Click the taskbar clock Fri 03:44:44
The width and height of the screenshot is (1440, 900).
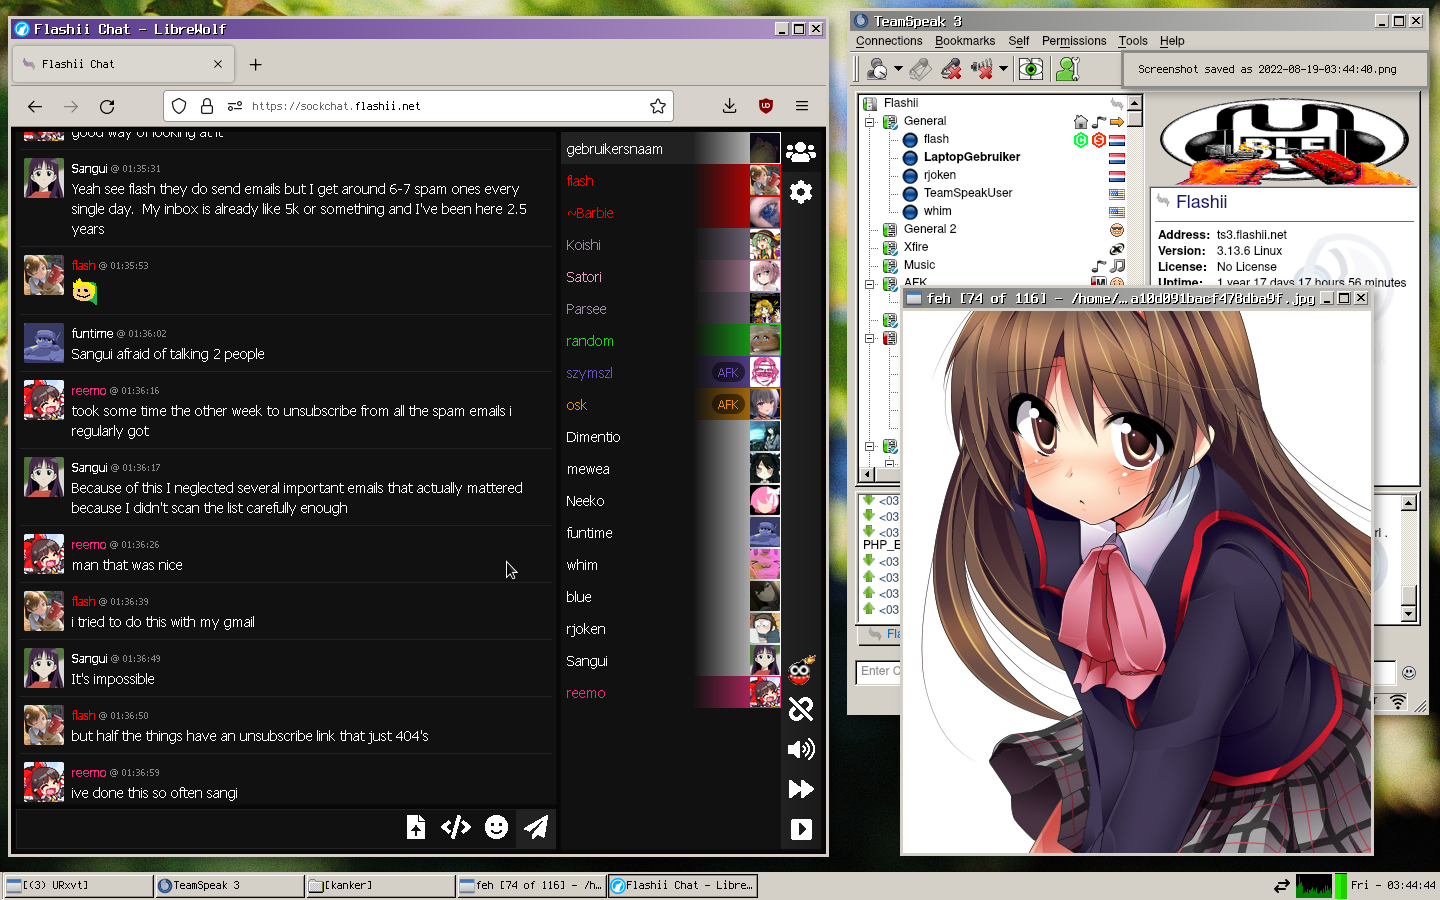coord(1393,885)
